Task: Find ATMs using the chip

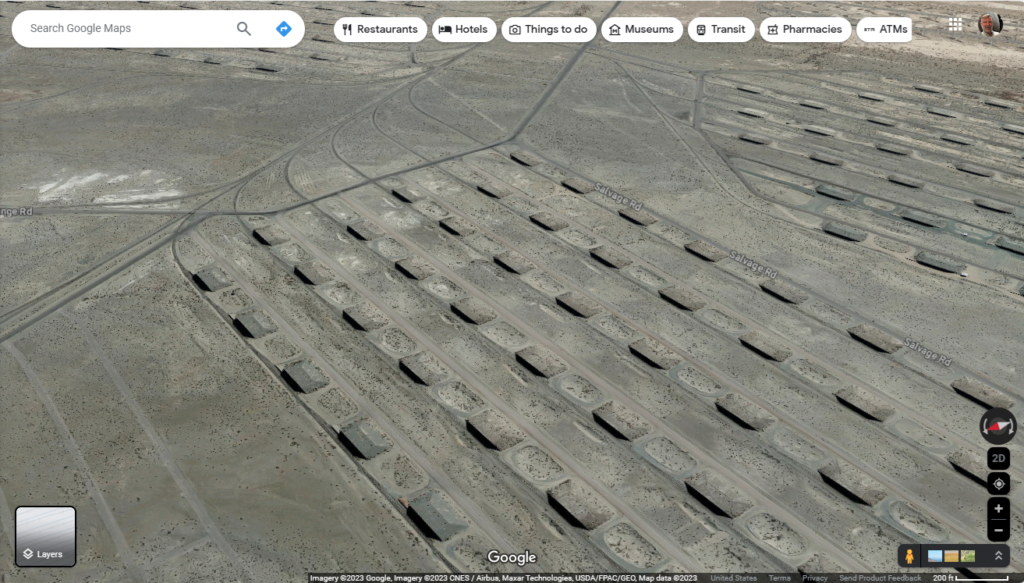Action: point(884,29)
